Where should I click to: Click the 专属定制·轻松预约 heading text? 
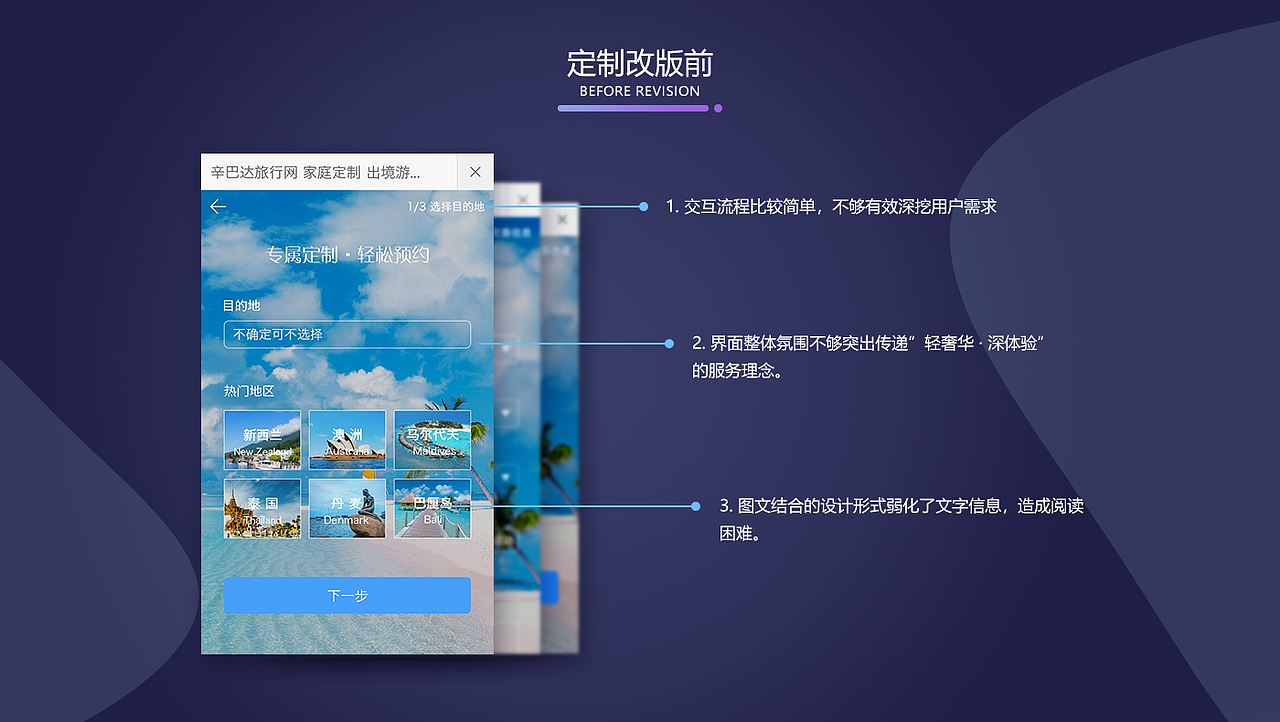pos(347,254)
